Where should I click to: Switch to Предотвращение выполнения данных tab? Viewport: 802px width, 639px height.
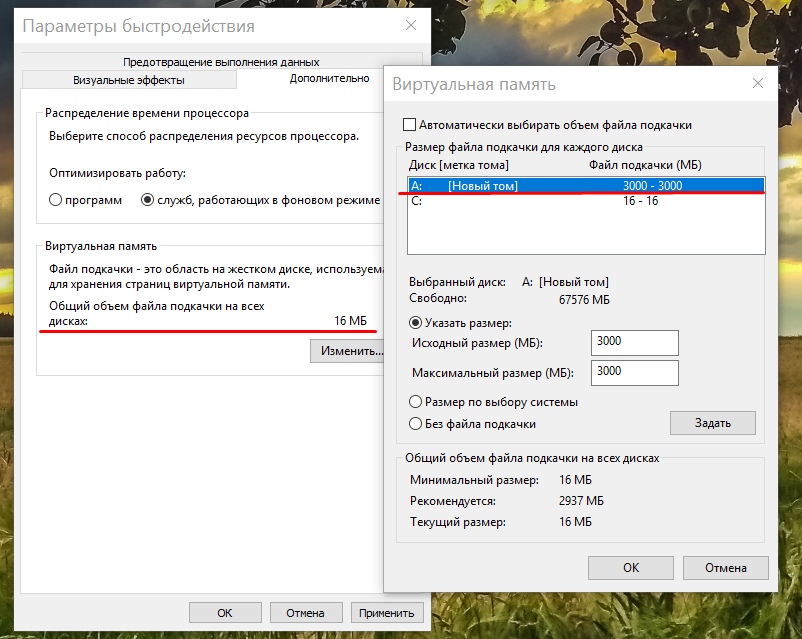coord(222,62)
